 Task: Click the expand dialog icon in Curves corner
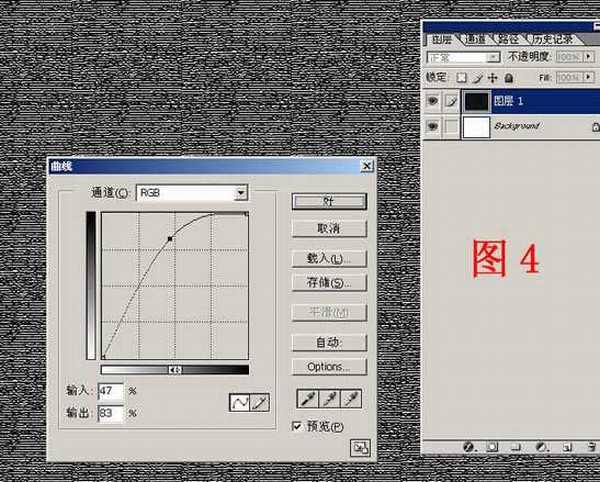click(x=358, y=449)
